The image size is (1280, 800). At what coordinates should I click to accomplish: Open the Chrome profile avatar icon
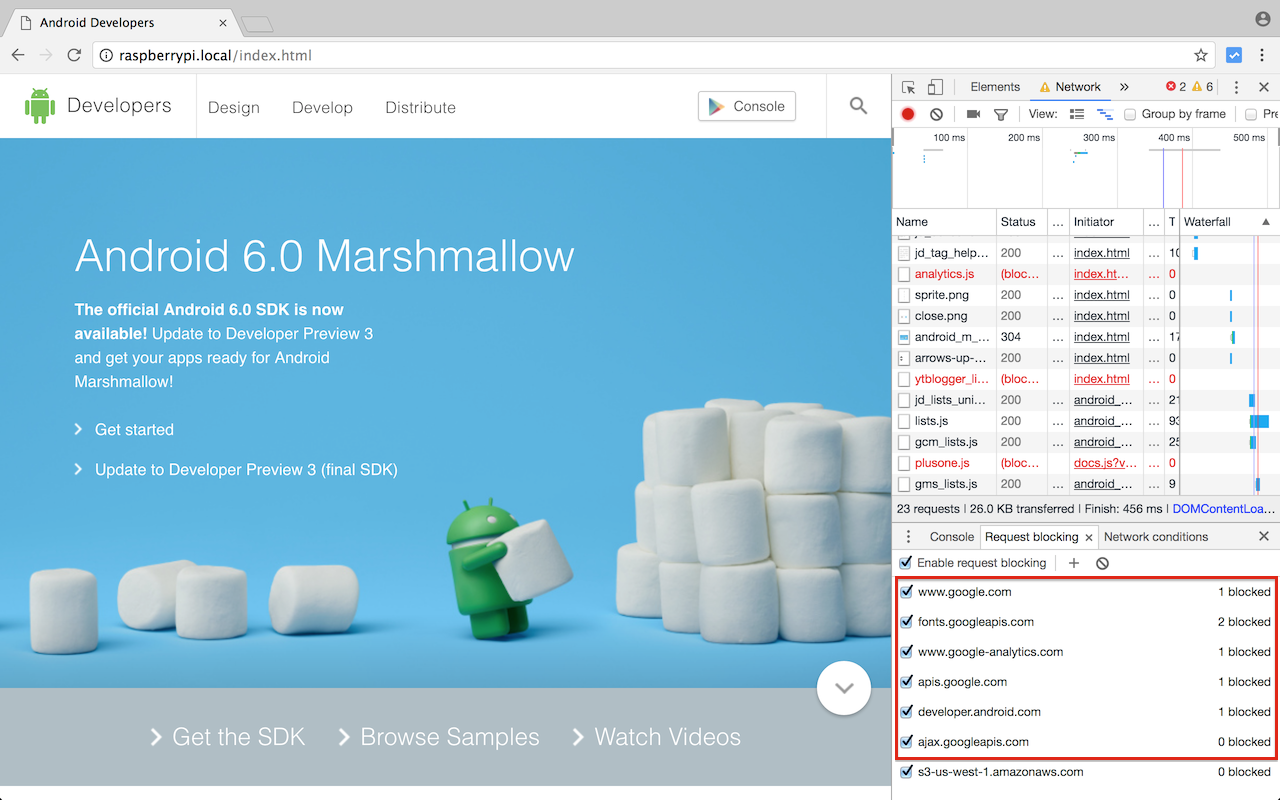(1263, 19)
